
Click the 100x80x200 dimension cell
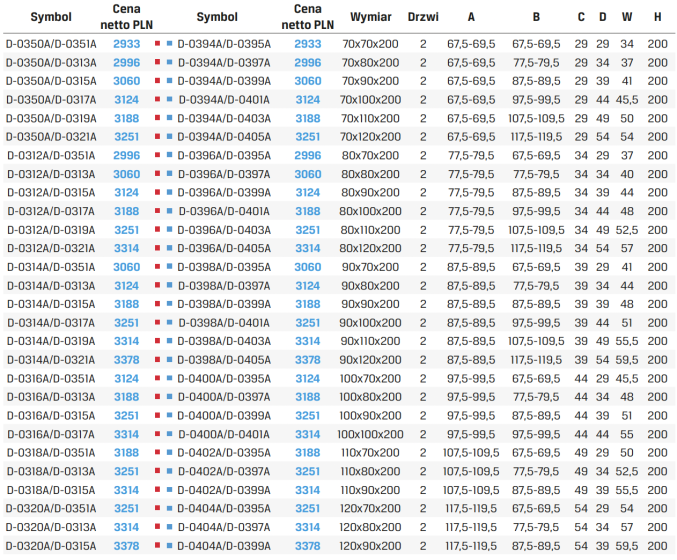(370, 397)
